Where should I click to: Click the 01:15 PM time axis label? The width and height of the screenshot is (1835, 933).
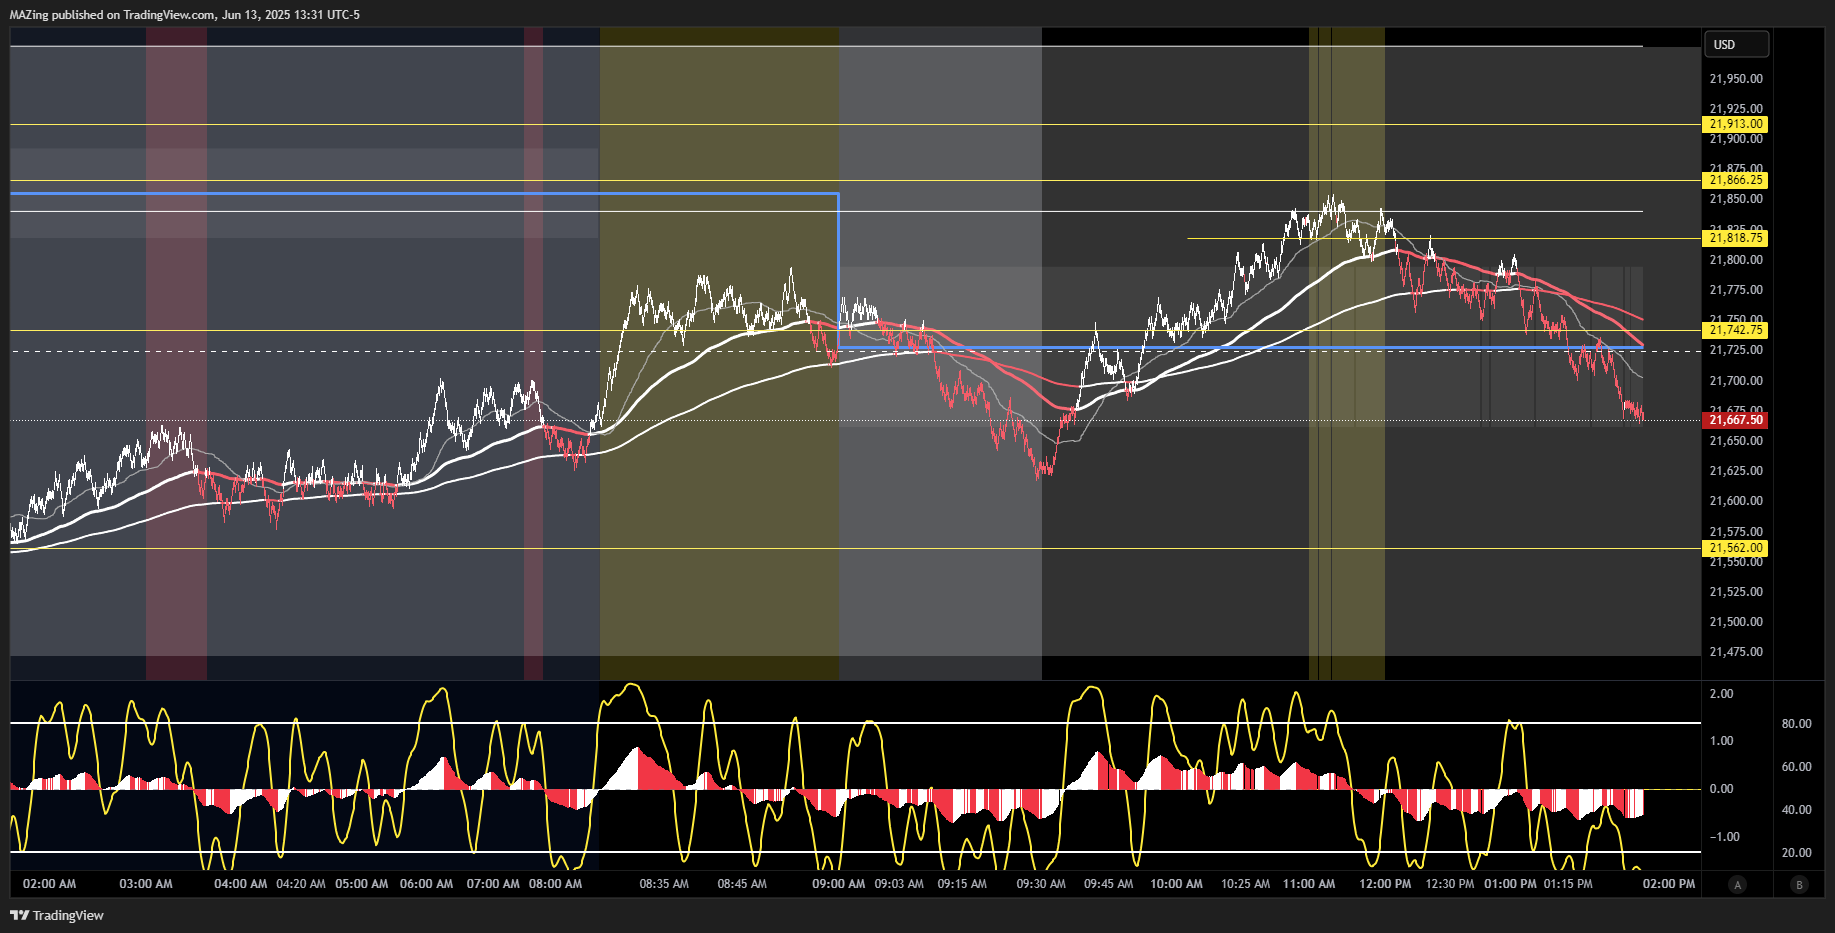pos(1568,884)
